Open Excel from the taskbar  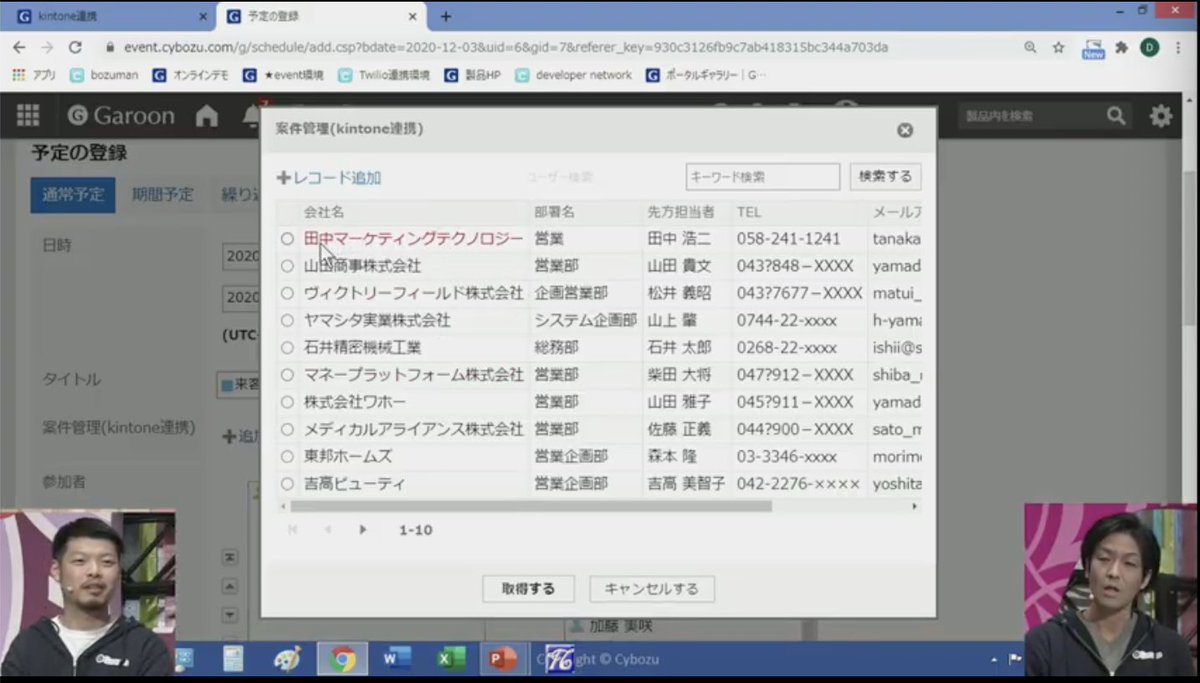[451, 659]
